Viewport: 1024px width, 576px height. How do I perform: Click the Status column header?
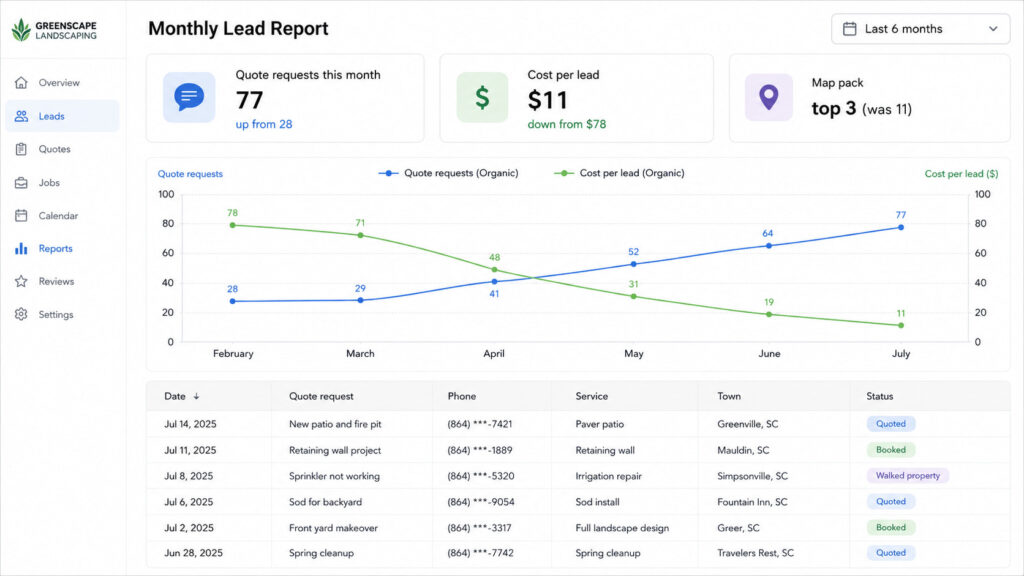click(880, 396)
